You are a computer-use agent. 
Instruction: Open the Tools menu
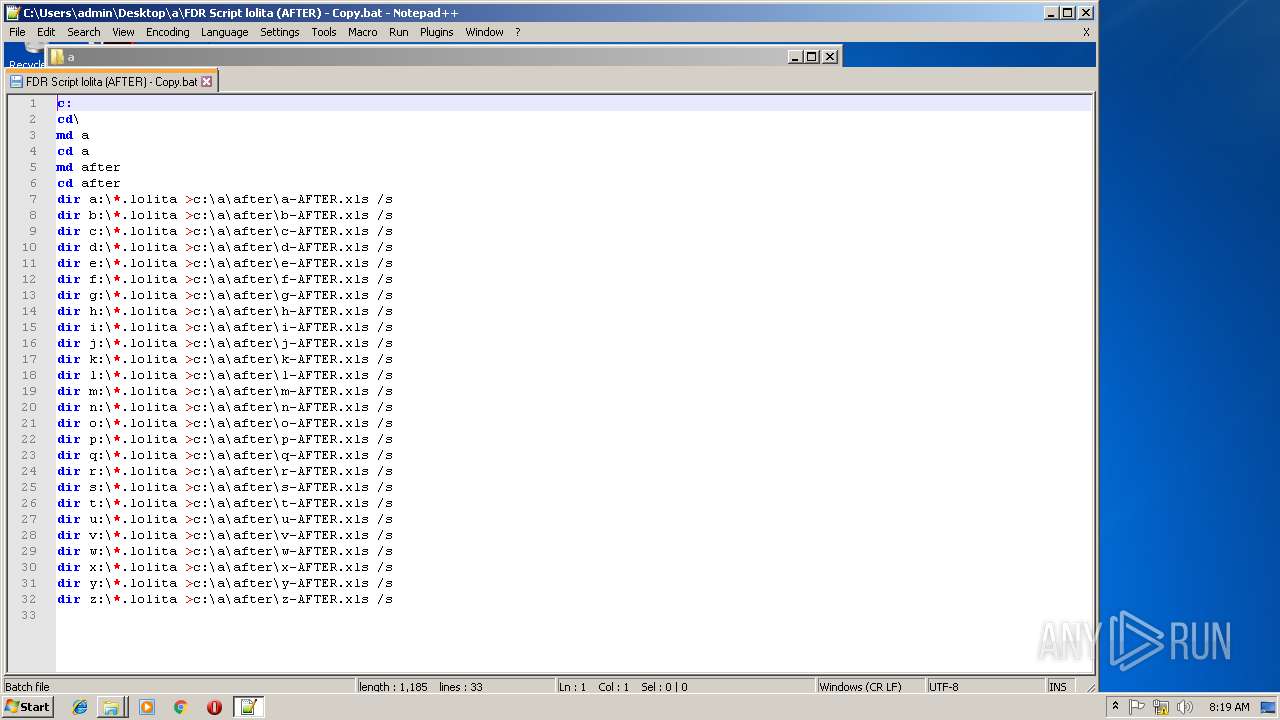(x=324, y=32)
